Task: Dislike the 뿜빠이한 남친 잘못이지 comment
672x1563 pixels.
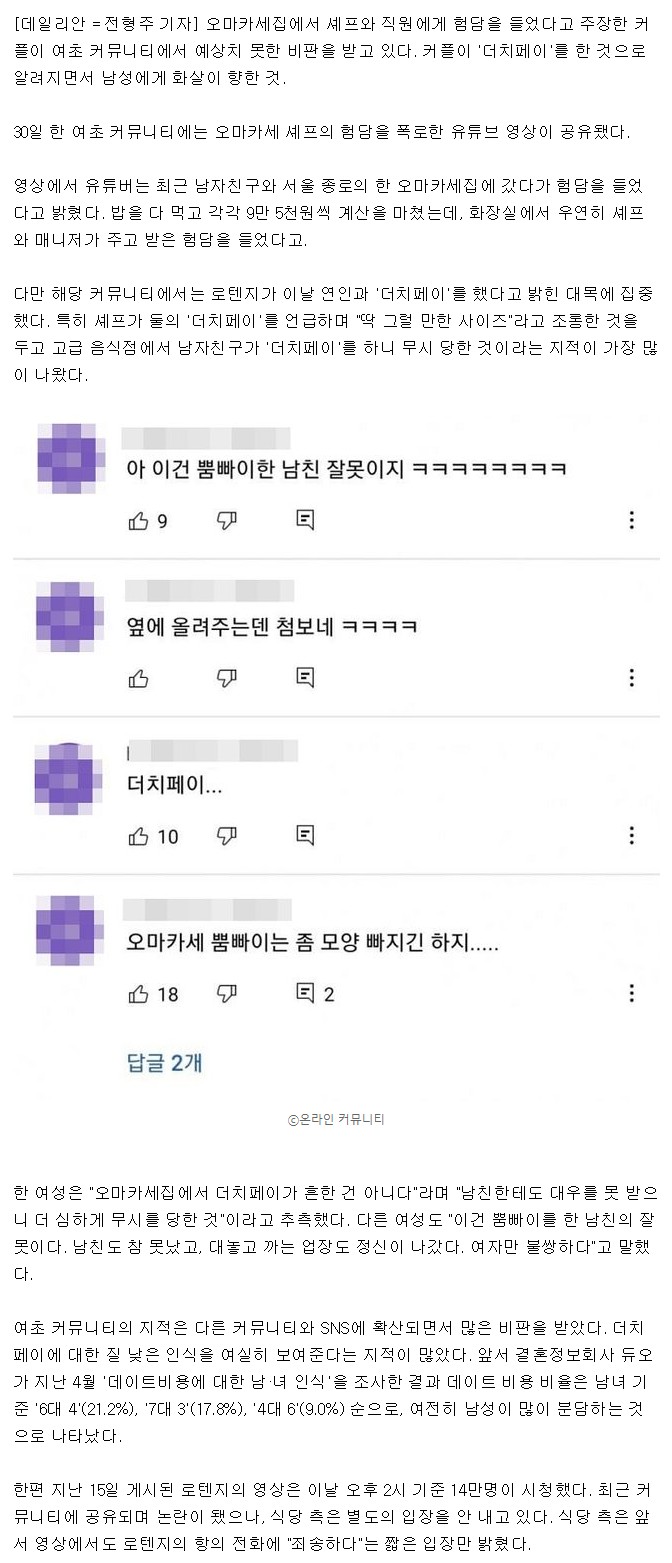Action: point(227,520)
